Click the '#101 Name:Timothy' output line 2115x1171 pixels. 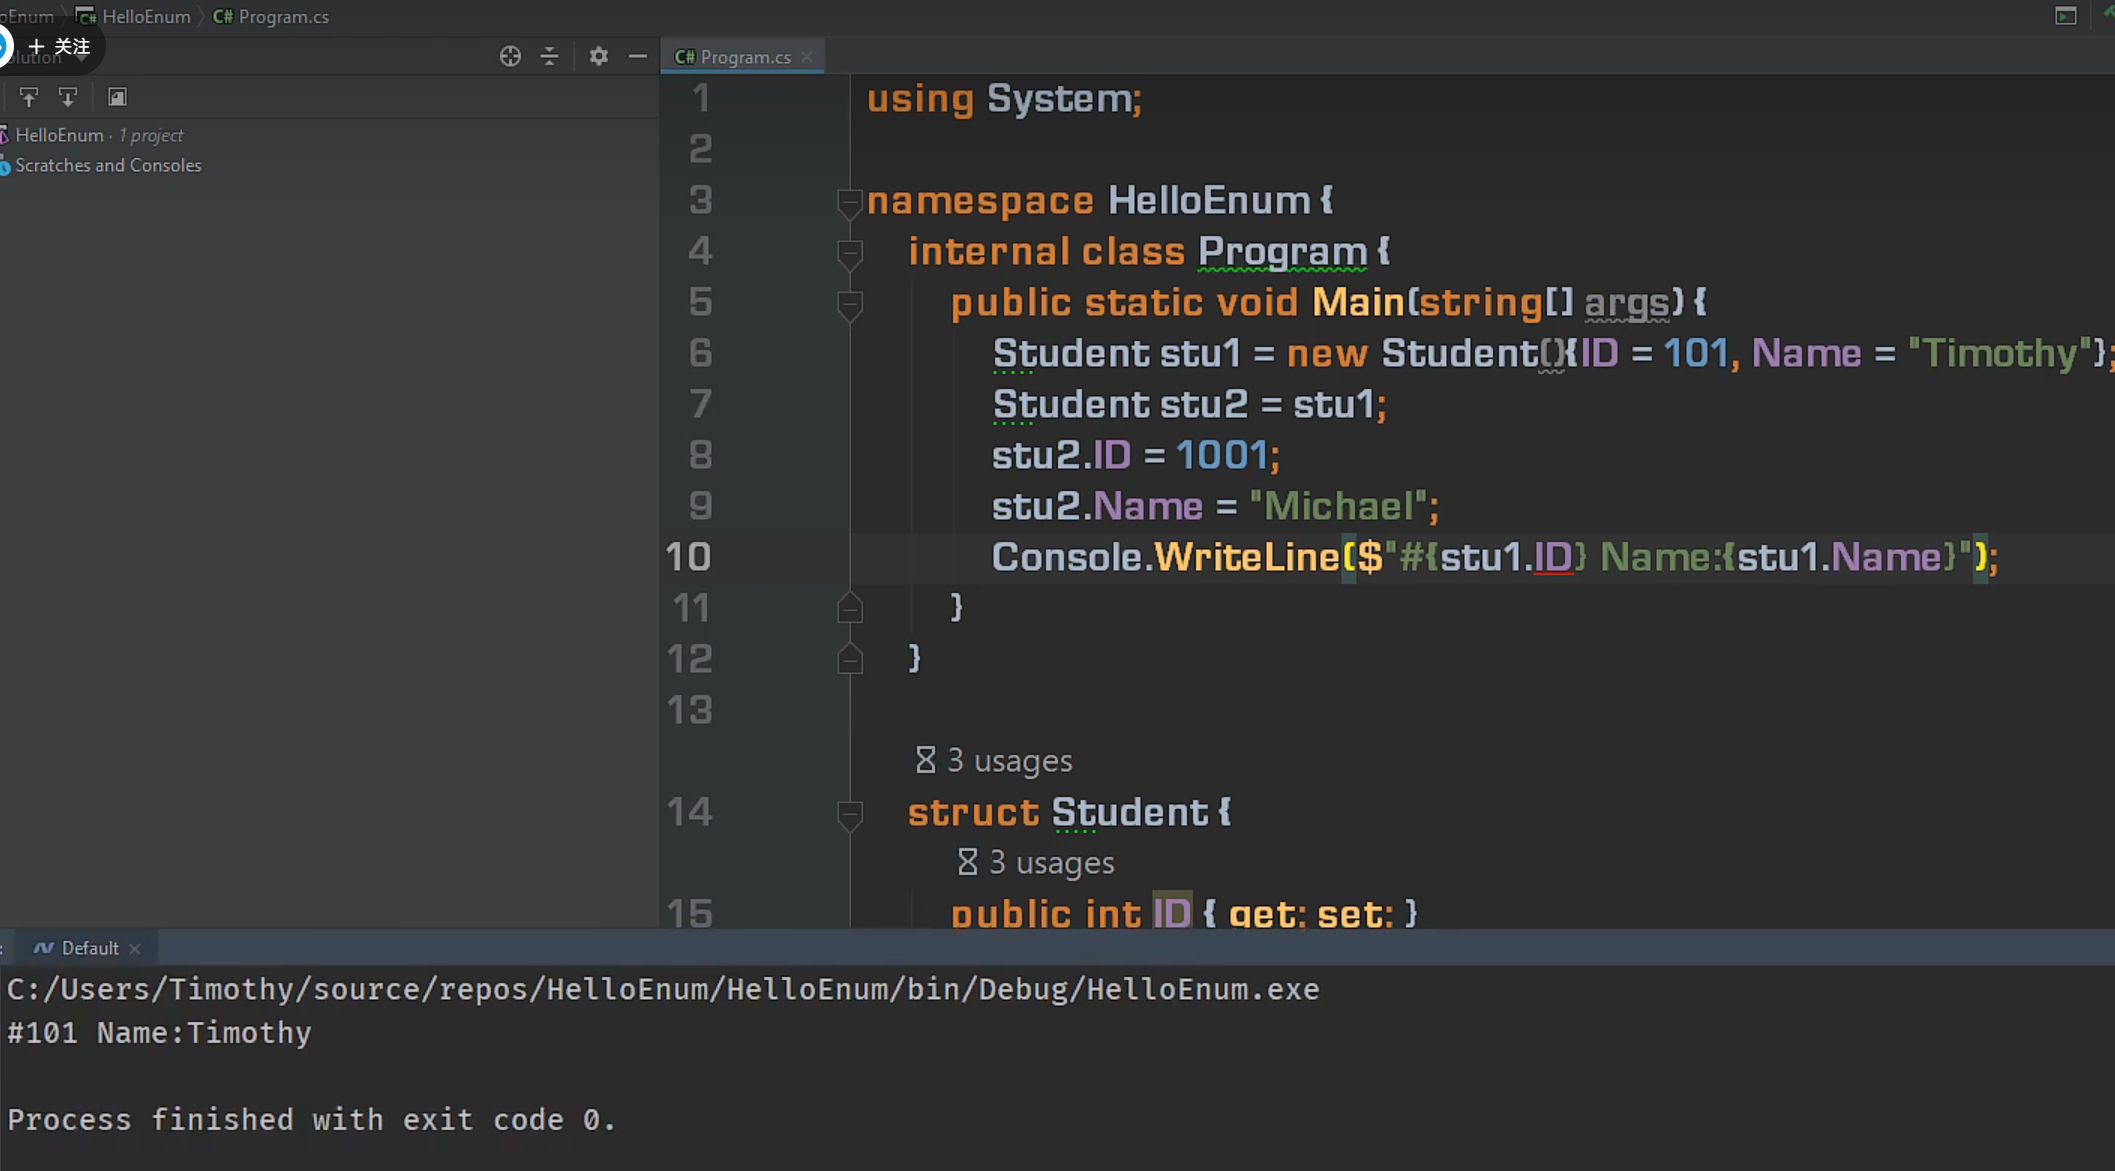click(159, 1033)
